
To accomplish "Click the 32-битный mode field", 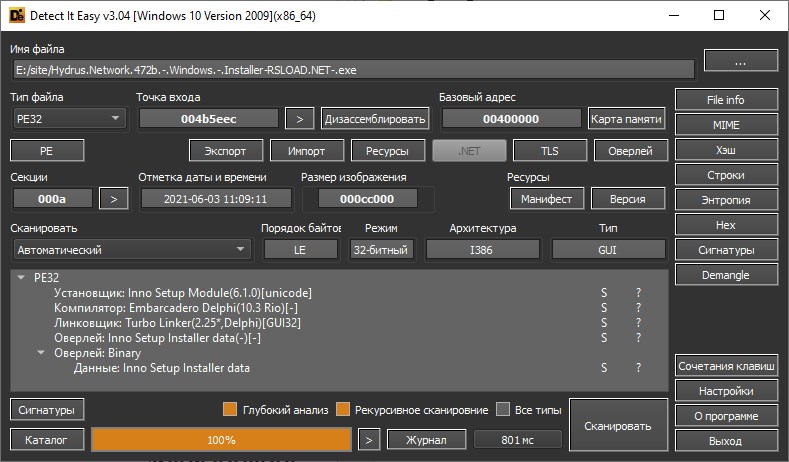I will (x=381, y=250).
